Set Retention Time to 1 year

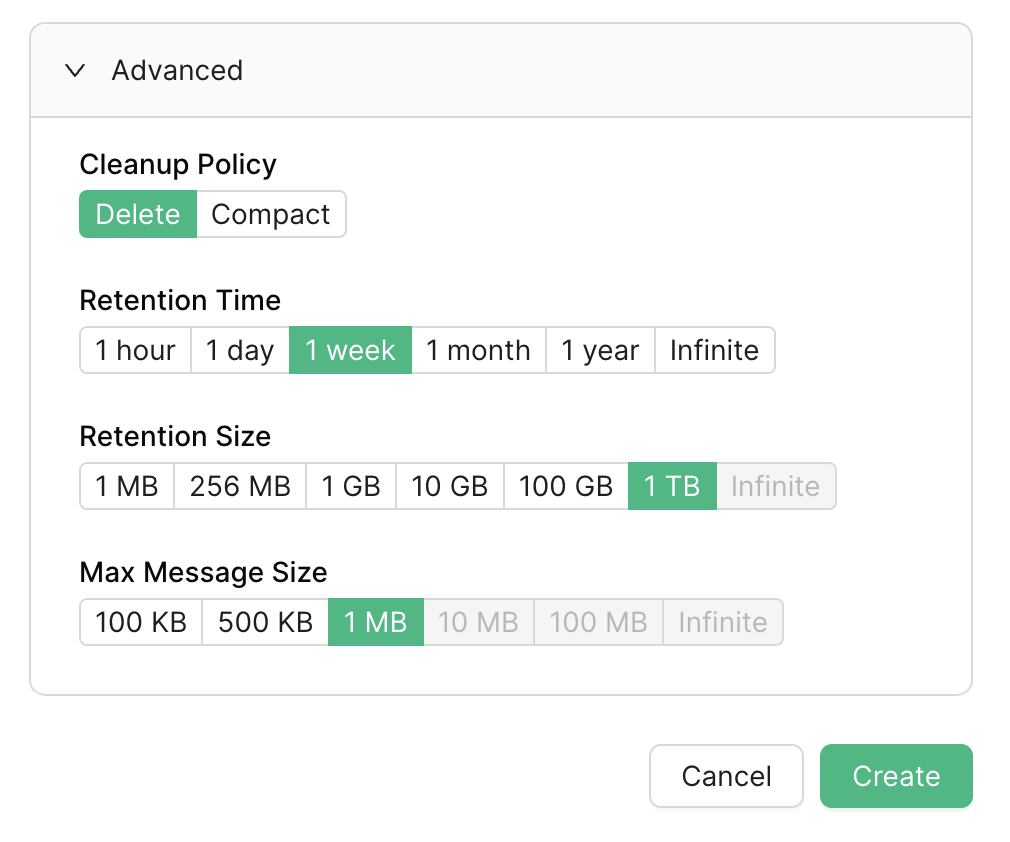[x=600, y=350]
